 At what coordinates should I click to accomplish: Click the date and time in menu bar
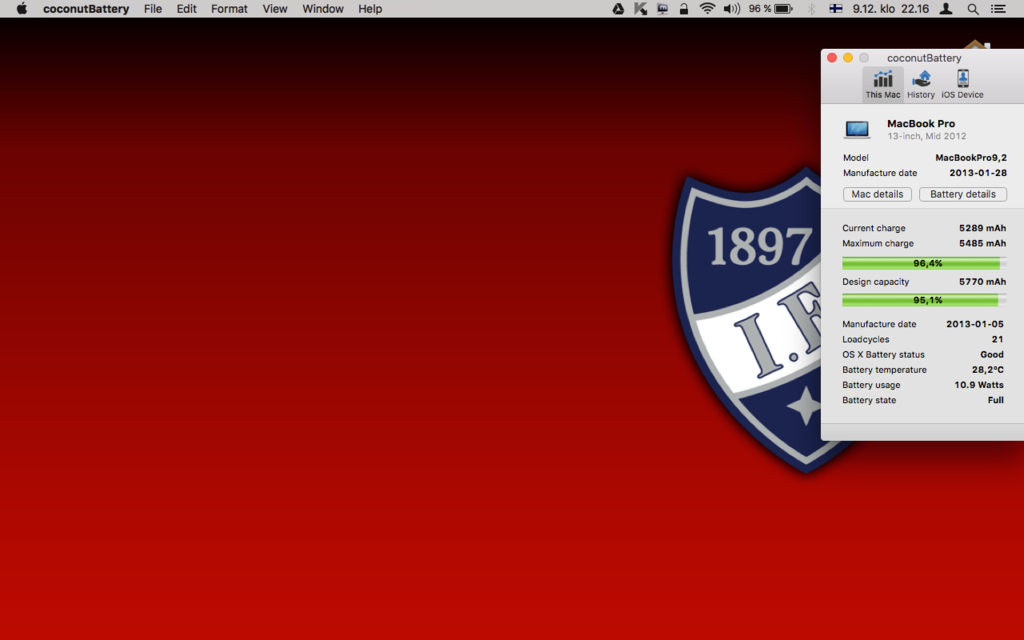pyautogui.click(x=891, y=8)
